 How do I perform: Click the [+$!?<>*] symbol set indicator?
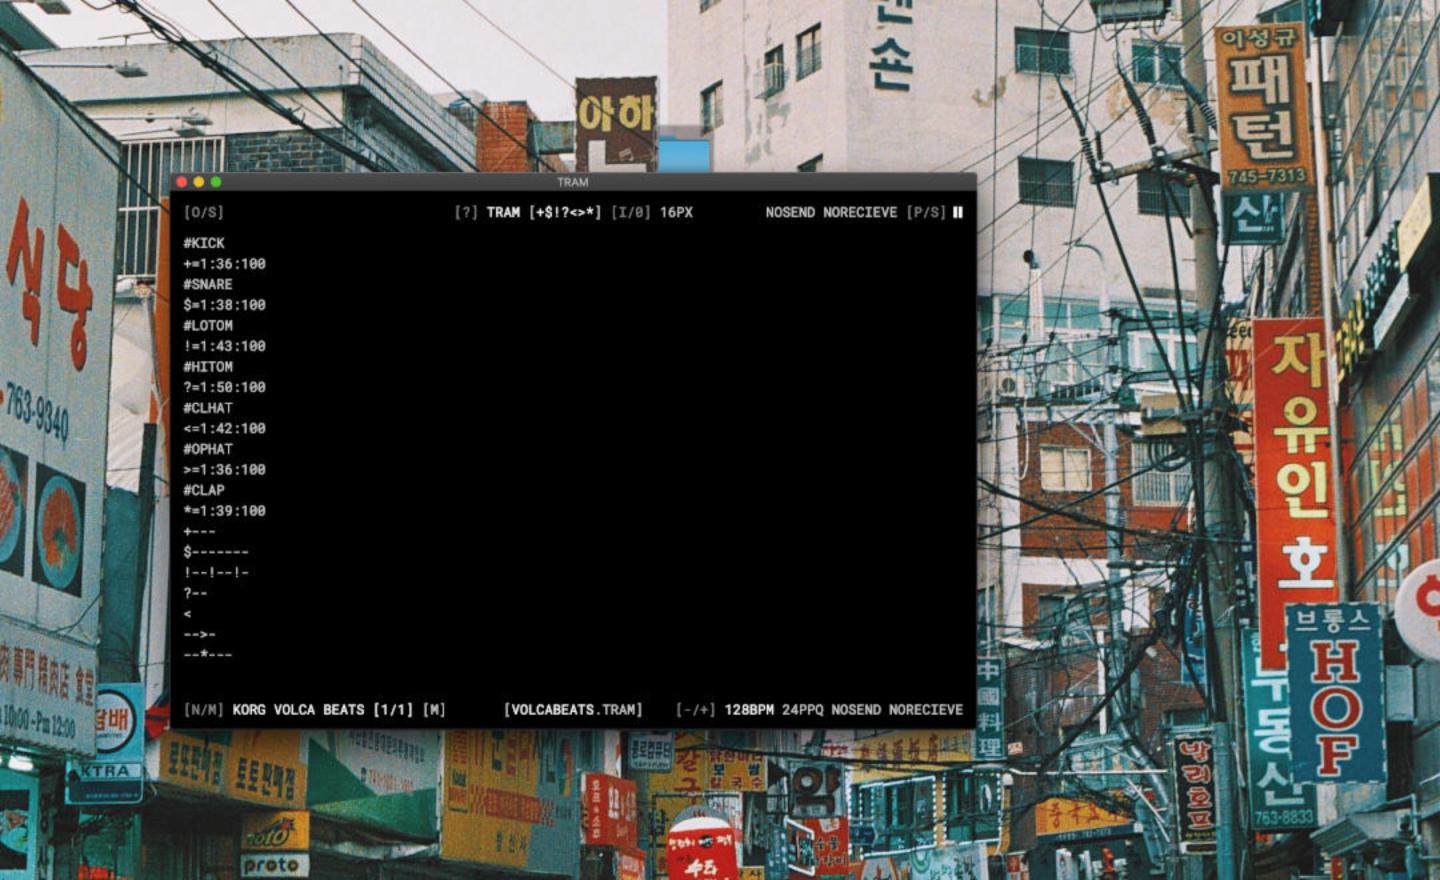tap(565, 212)
